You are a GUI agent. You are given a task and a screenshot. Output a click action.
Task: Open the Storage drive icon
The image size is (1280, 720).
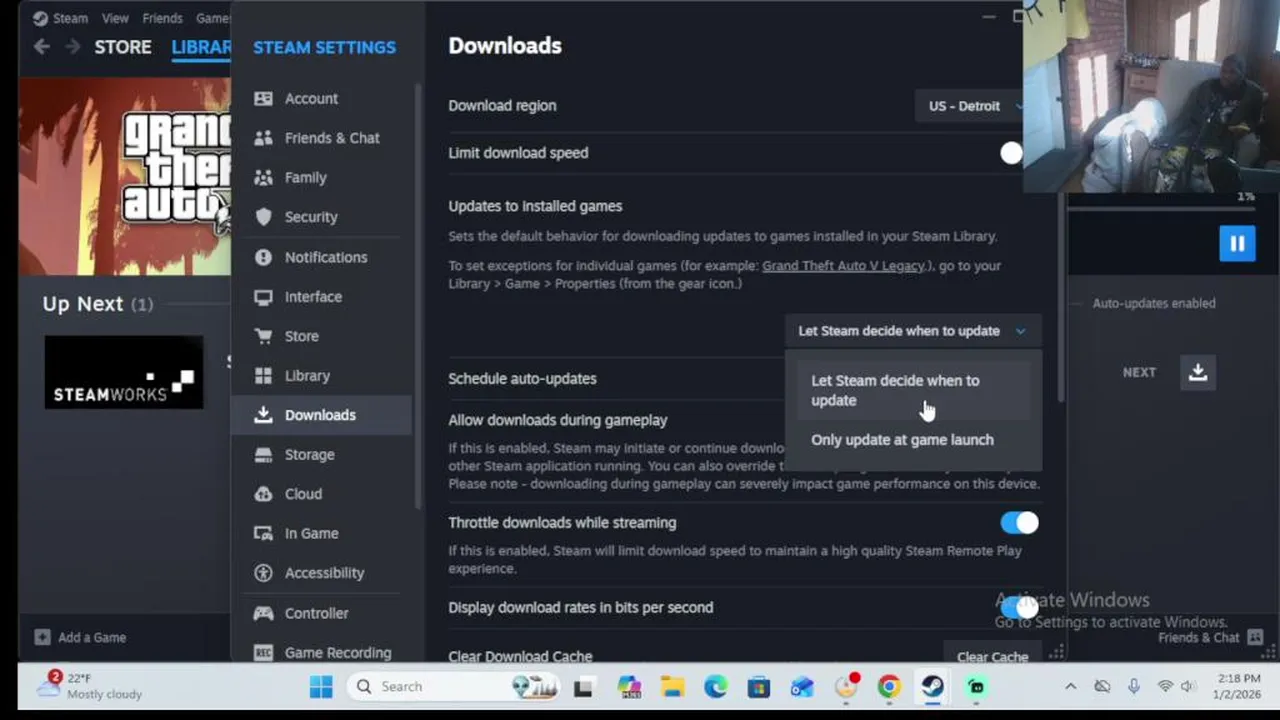pos(263,455)
